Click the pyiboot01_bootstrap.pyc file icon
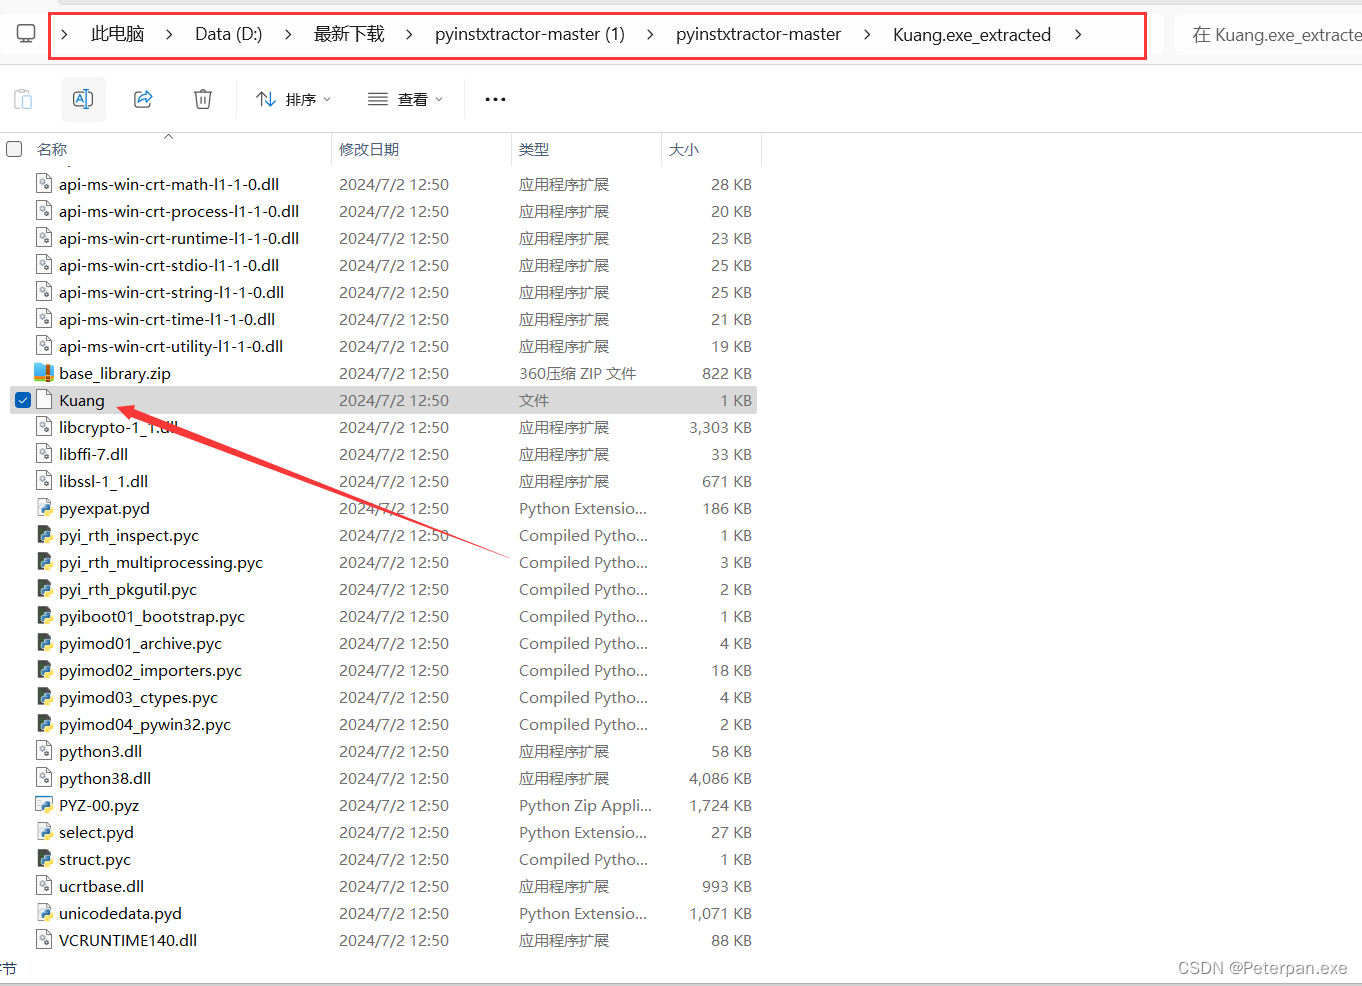1362x986 pixels. click(x=44, y=616)
